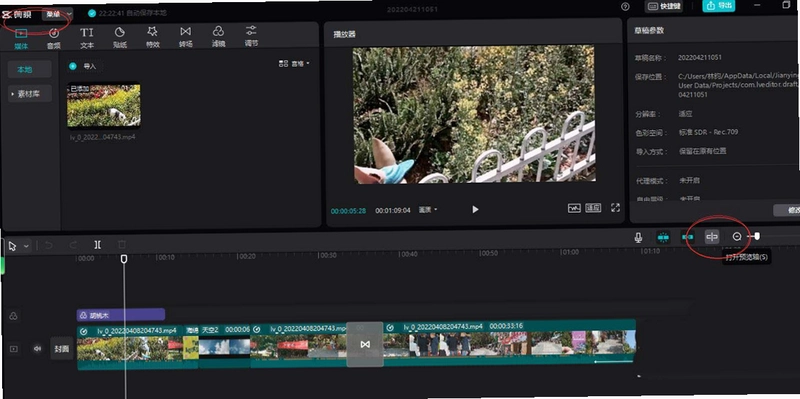800x399 pixels.
Task: Open the 菜单 dropdown menu
Action: [x=57, y=14]
